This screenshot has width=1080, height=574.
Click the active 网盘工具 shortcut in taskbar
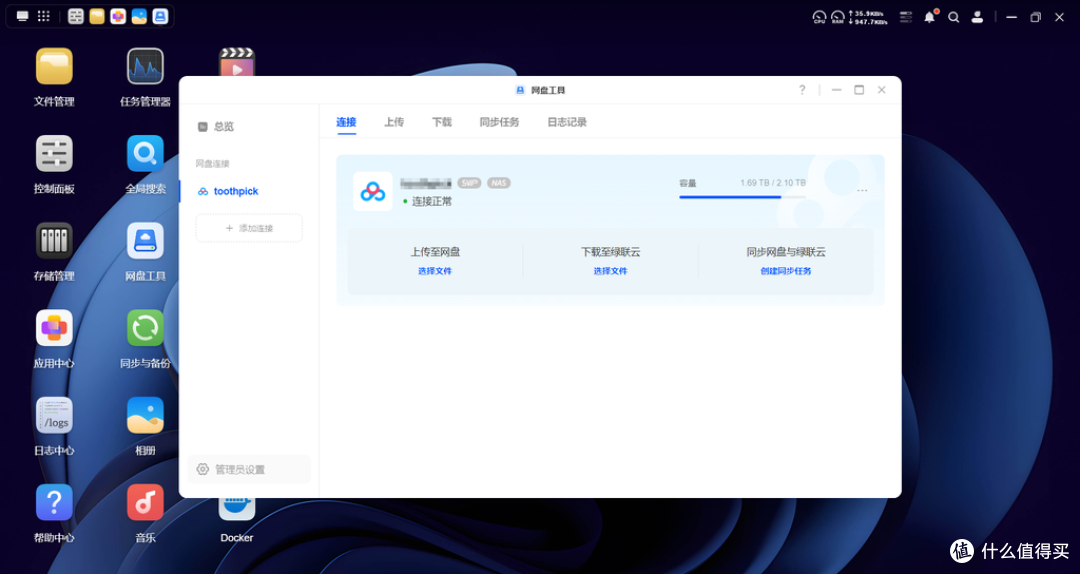click(160, 17)
